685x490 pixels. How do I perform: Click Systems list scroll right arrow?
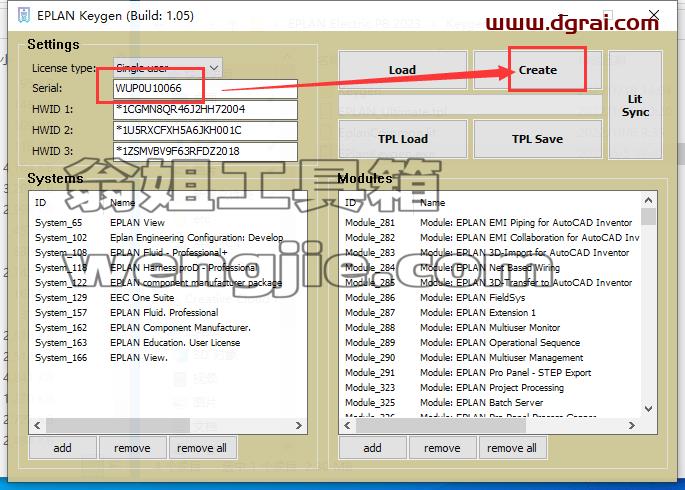298,425
